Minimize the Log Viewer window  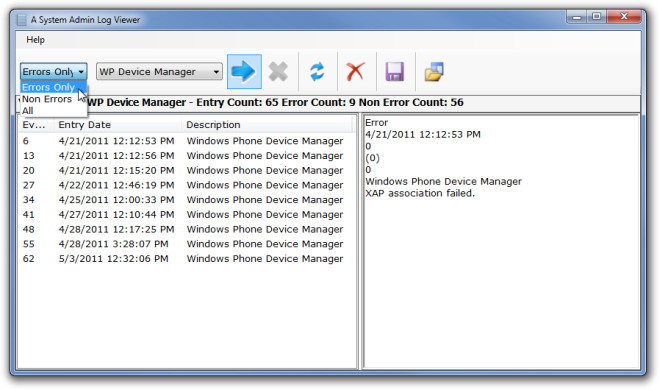pyautogui.click(x=577, y=17)
